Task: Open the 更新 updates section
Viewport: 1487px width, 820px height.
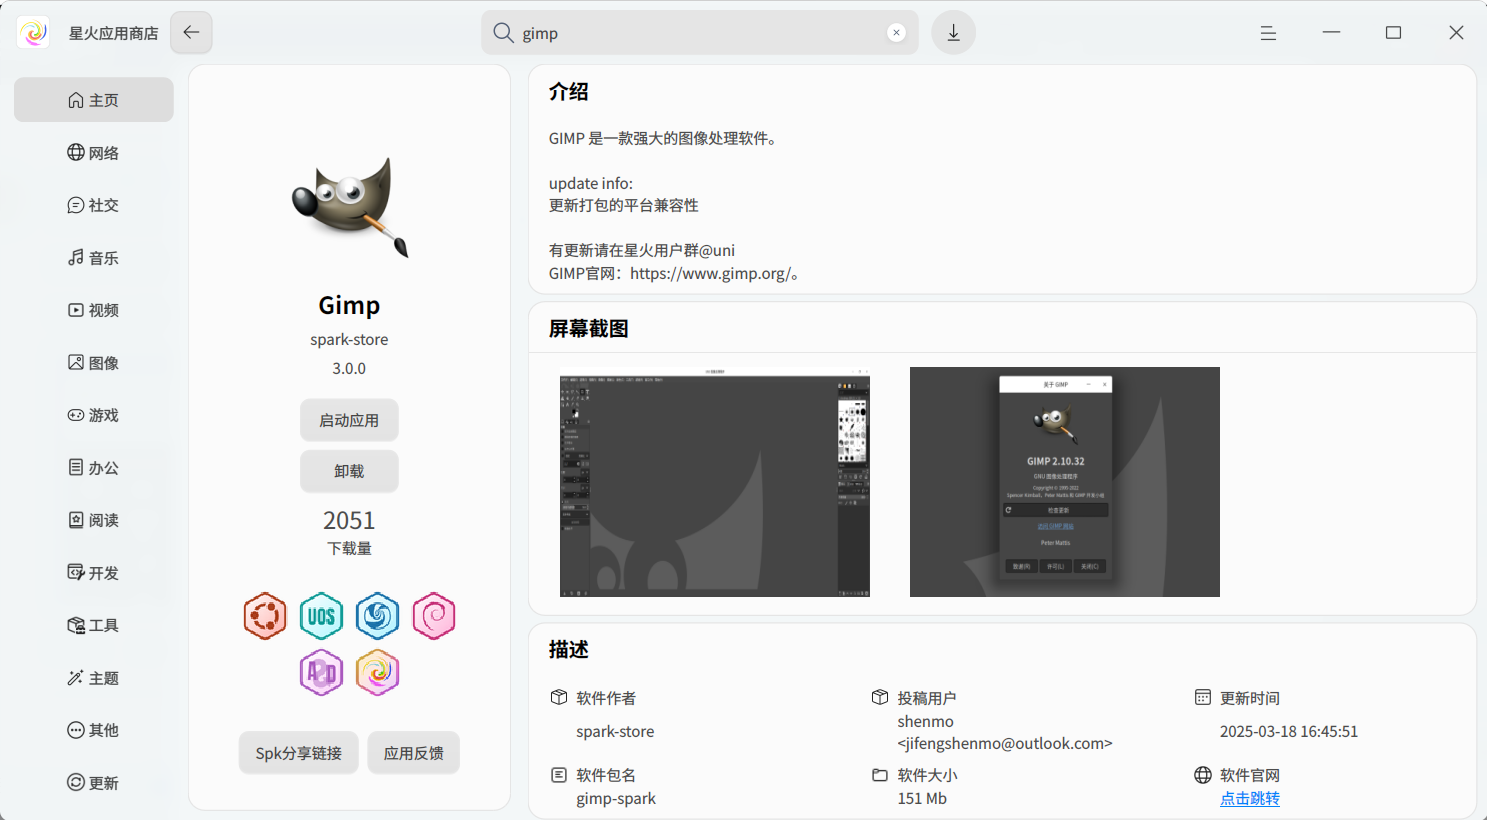Action: coord(93,783)
